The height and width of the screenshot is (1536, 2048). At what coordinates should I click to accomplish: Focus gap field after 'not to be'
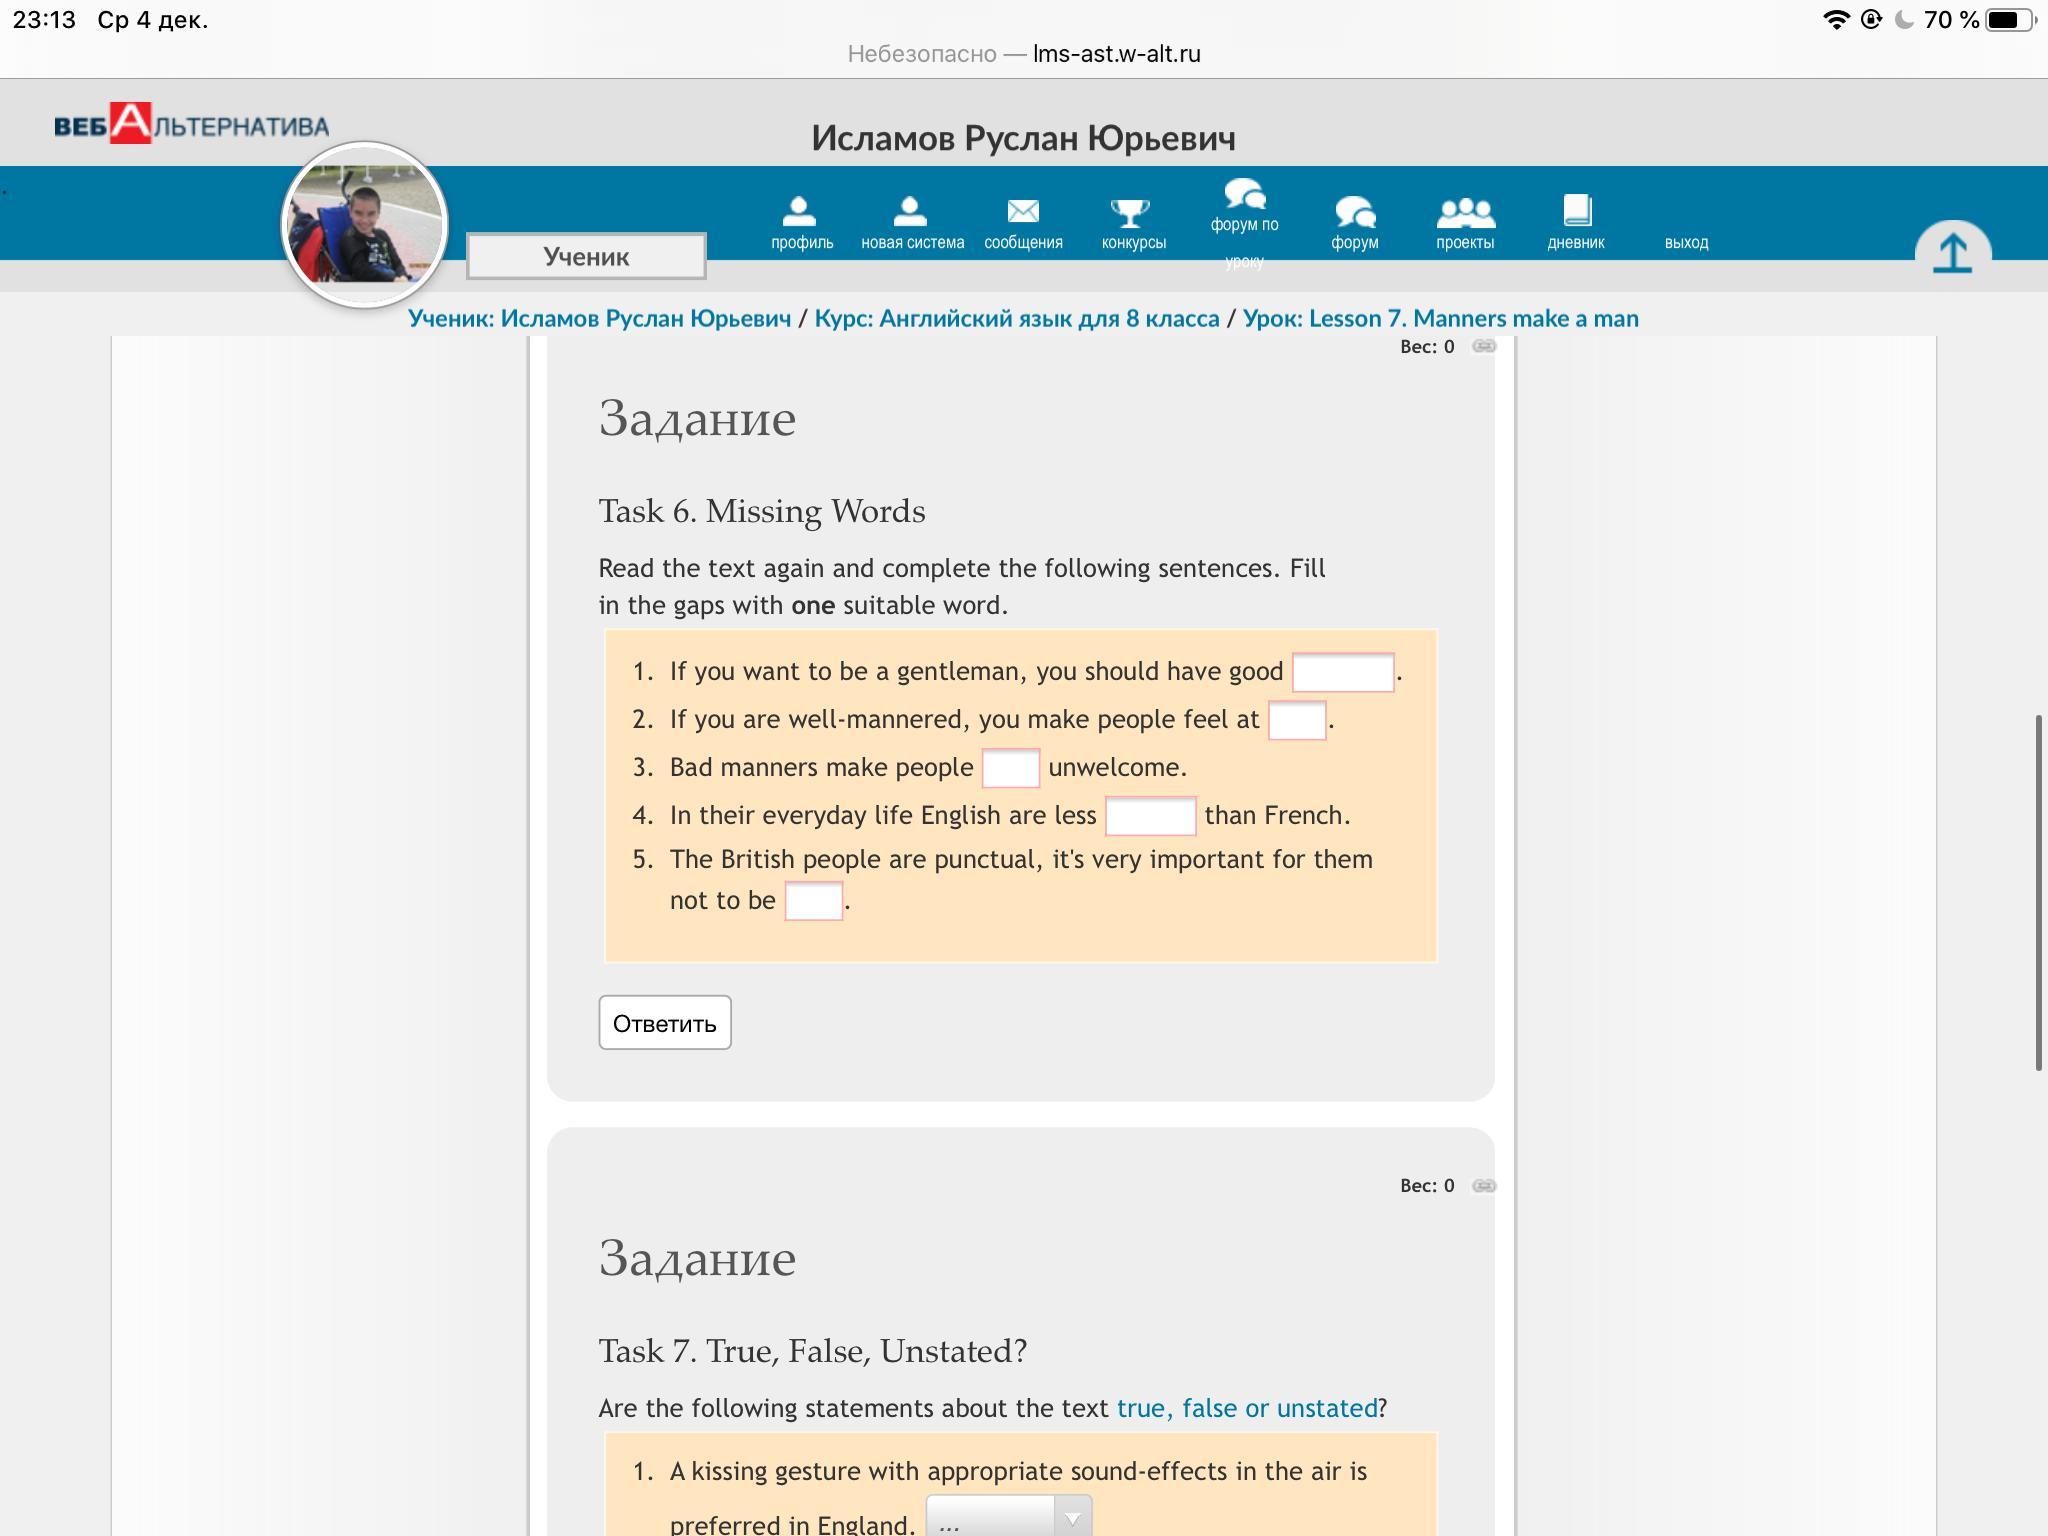click(x=814, y=901)
